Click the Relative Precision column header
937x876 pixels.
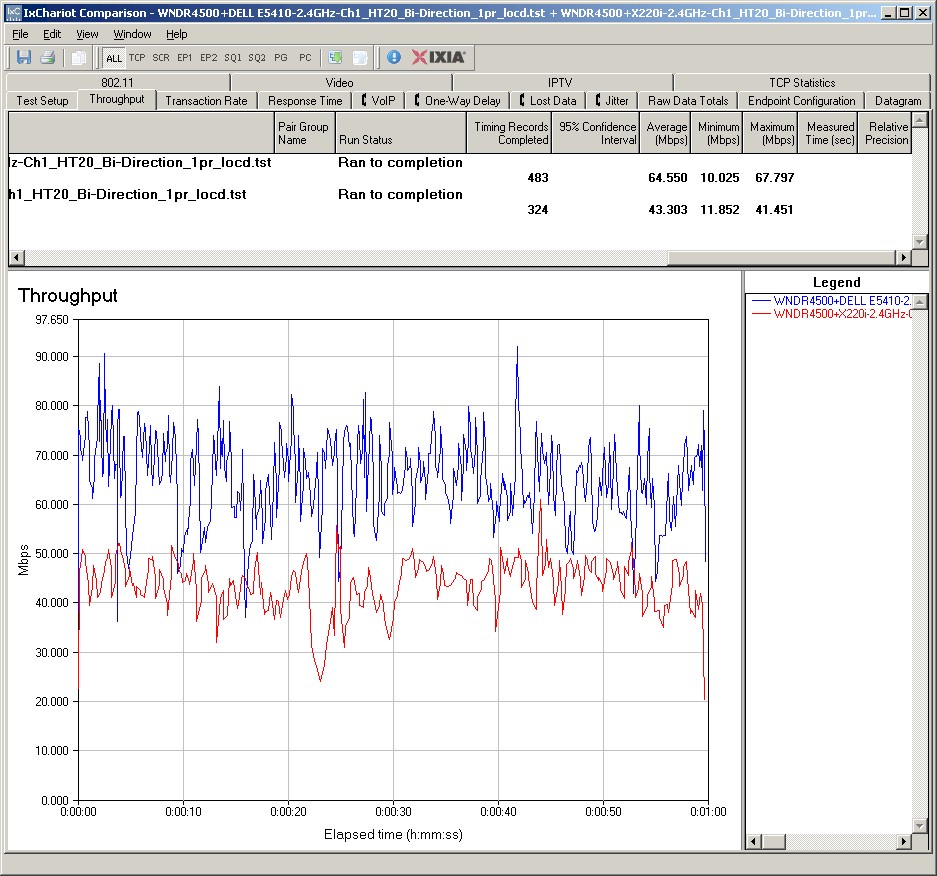point(884,133)
